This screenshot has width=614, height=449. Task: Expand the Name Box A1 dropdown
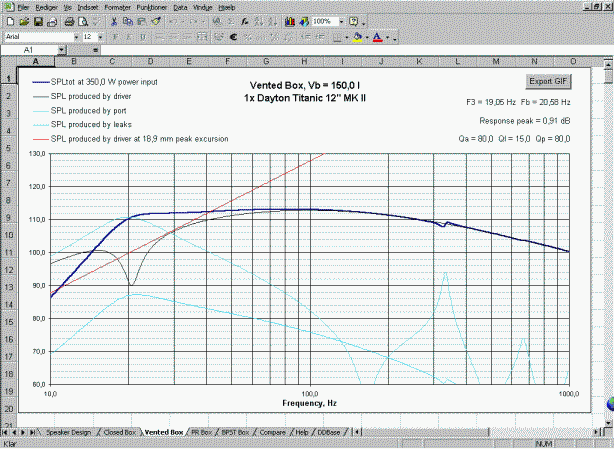point(61,50)
